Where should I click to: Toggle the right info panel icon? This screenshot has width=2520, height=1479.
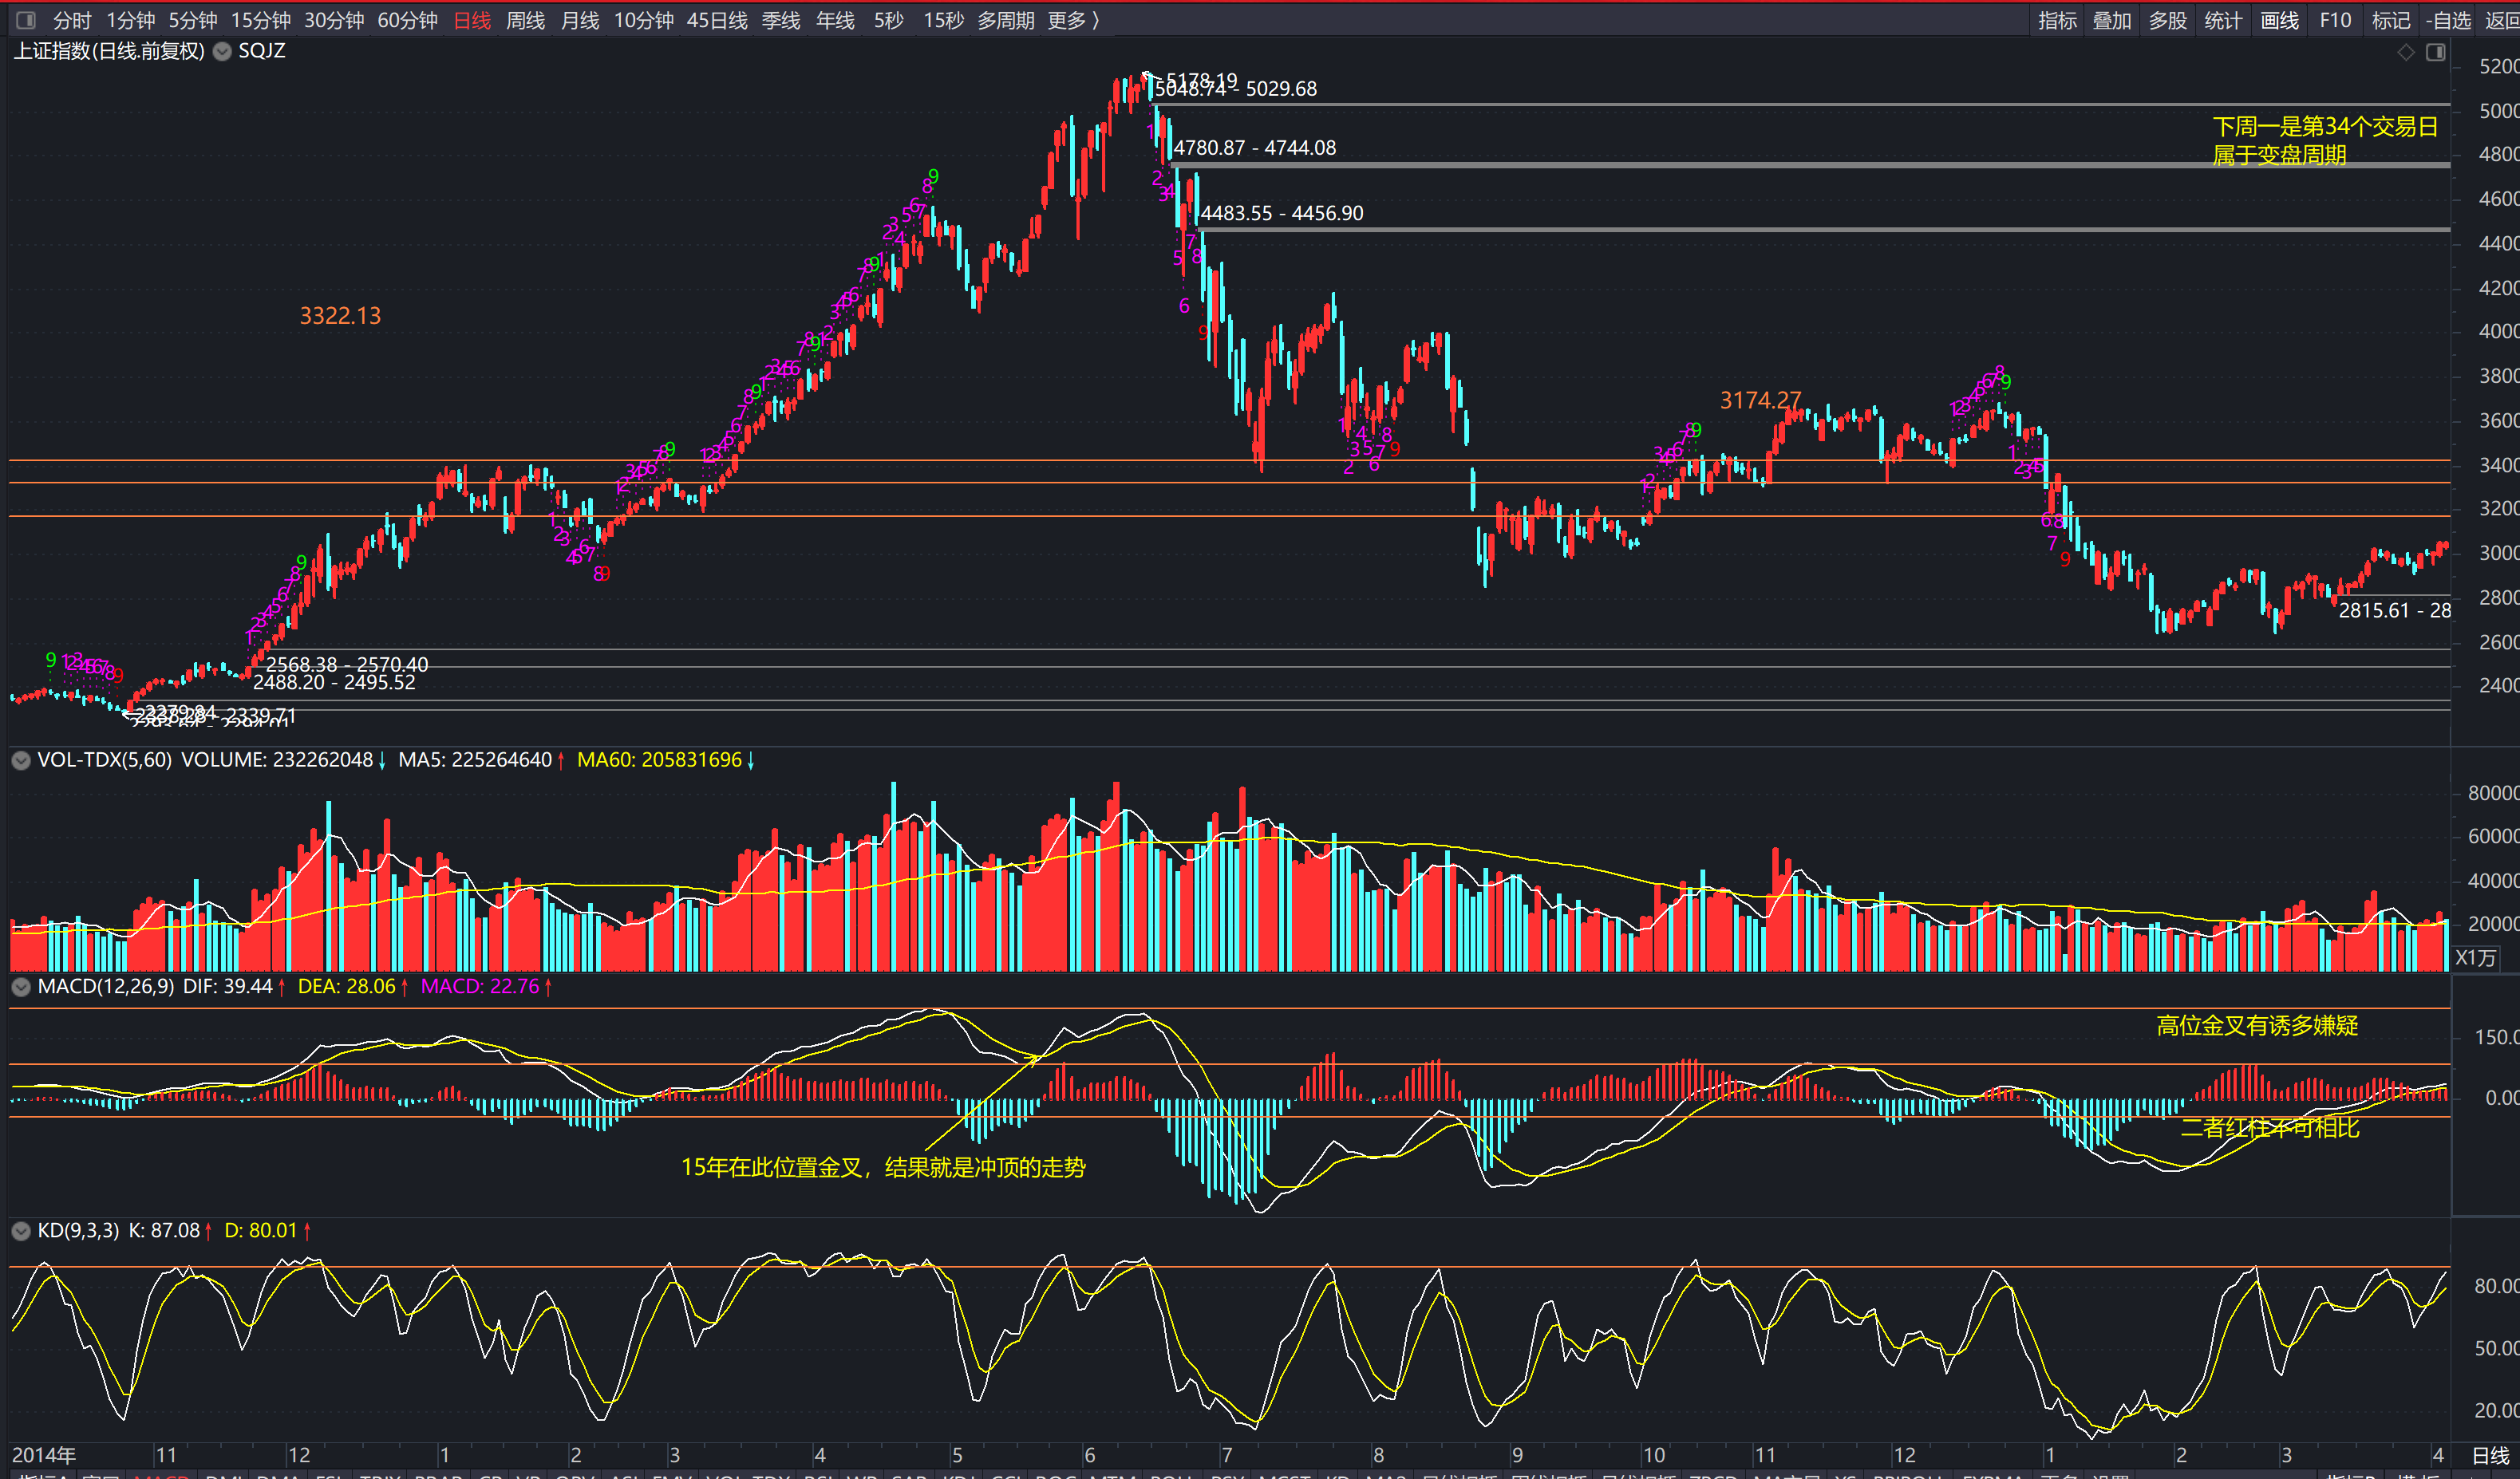(2436, 52)
